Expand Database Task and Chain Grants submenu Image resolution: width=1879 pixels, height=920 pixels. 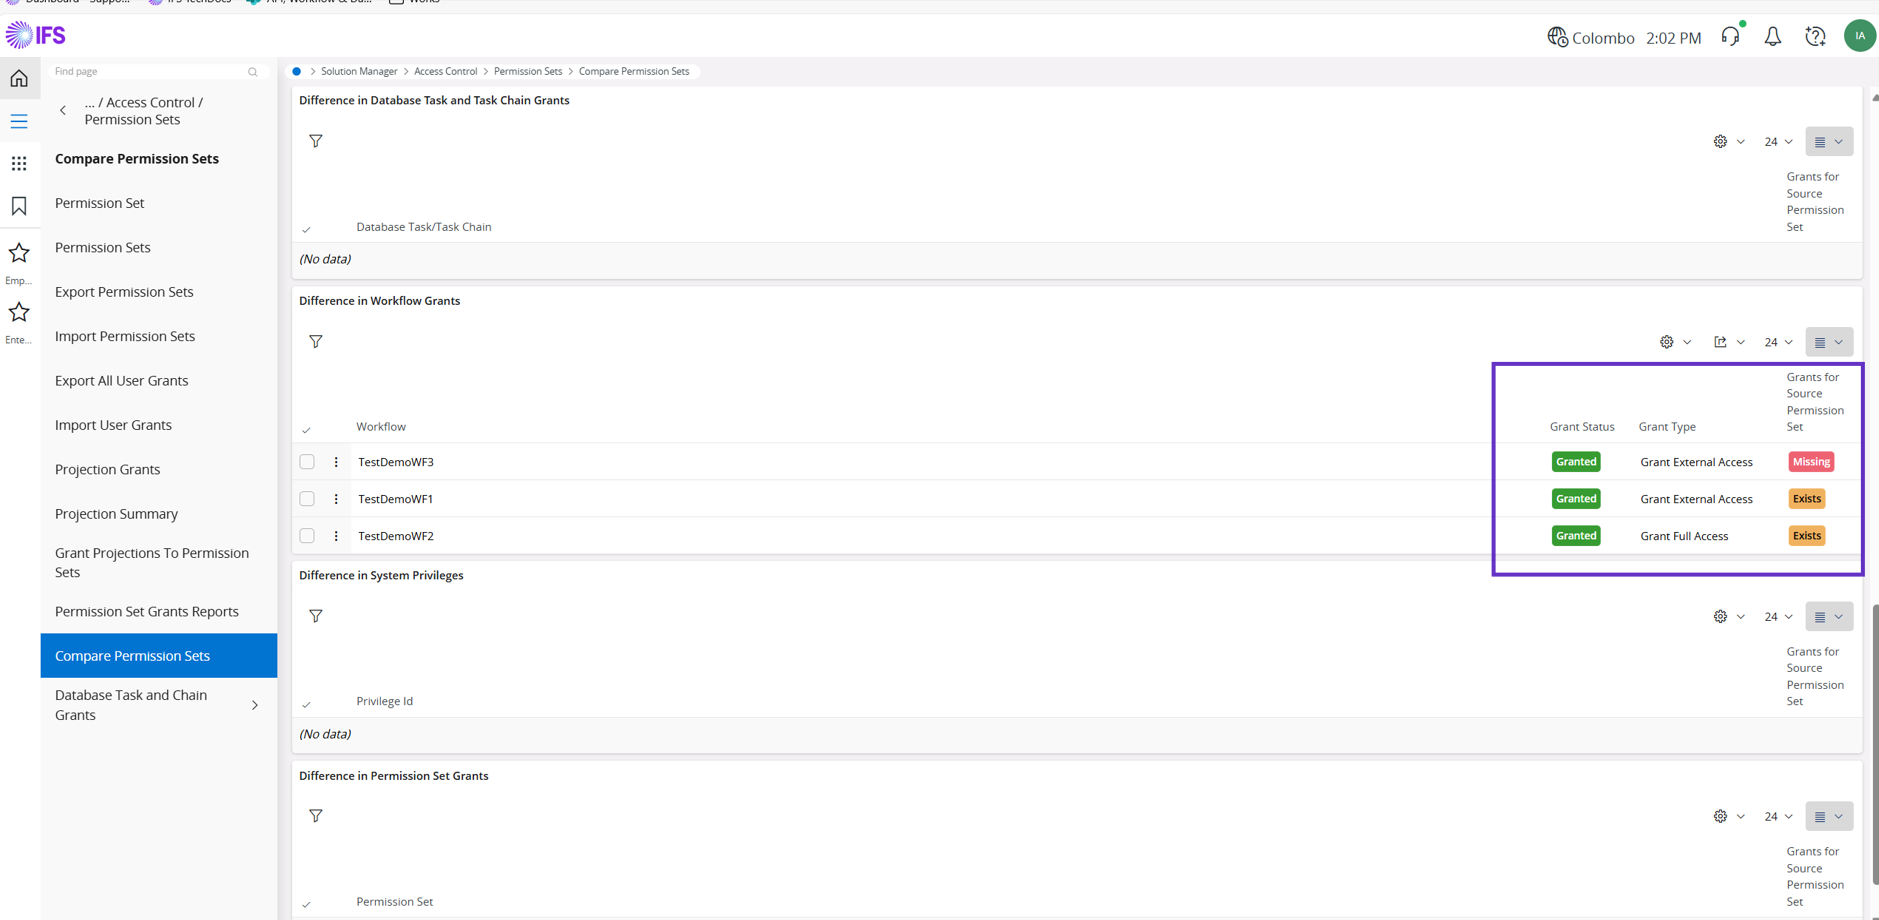coord(255,704)
